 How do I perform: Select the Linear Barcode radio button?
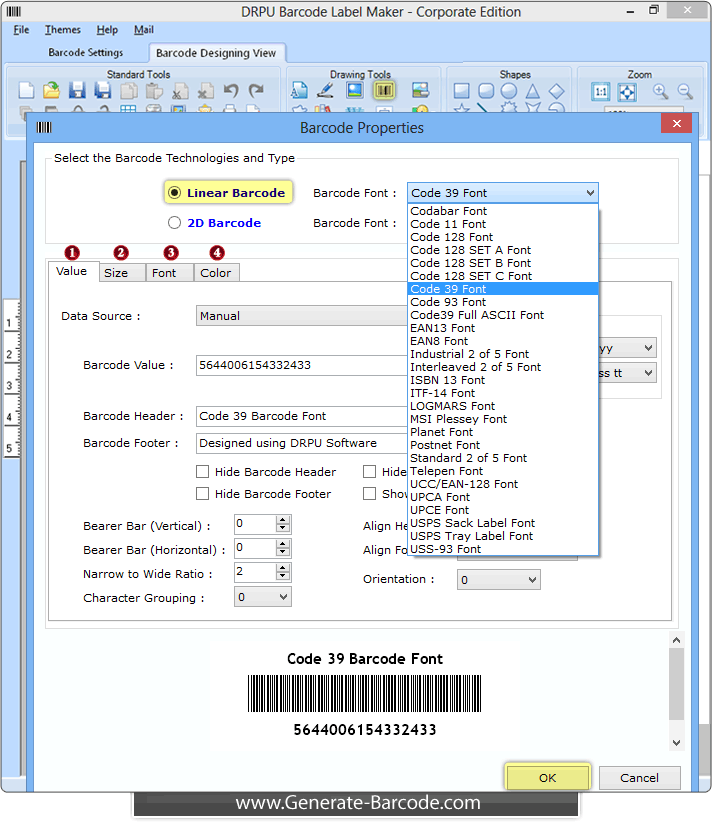175,193
